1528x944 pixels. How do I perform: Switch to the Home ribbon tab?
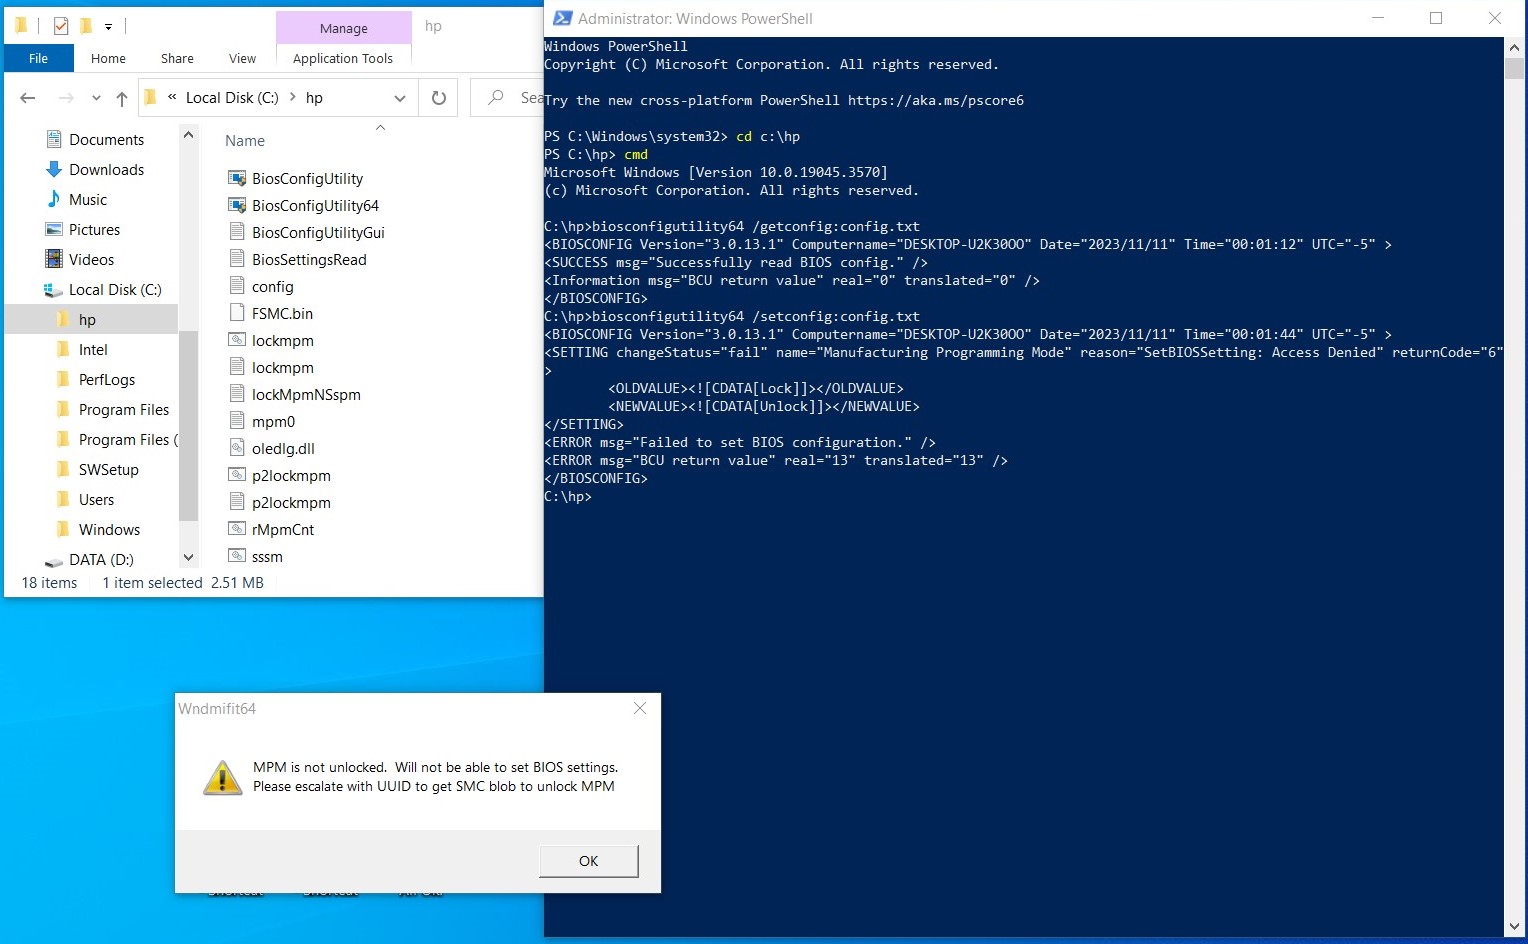click(x=108, y=58)
